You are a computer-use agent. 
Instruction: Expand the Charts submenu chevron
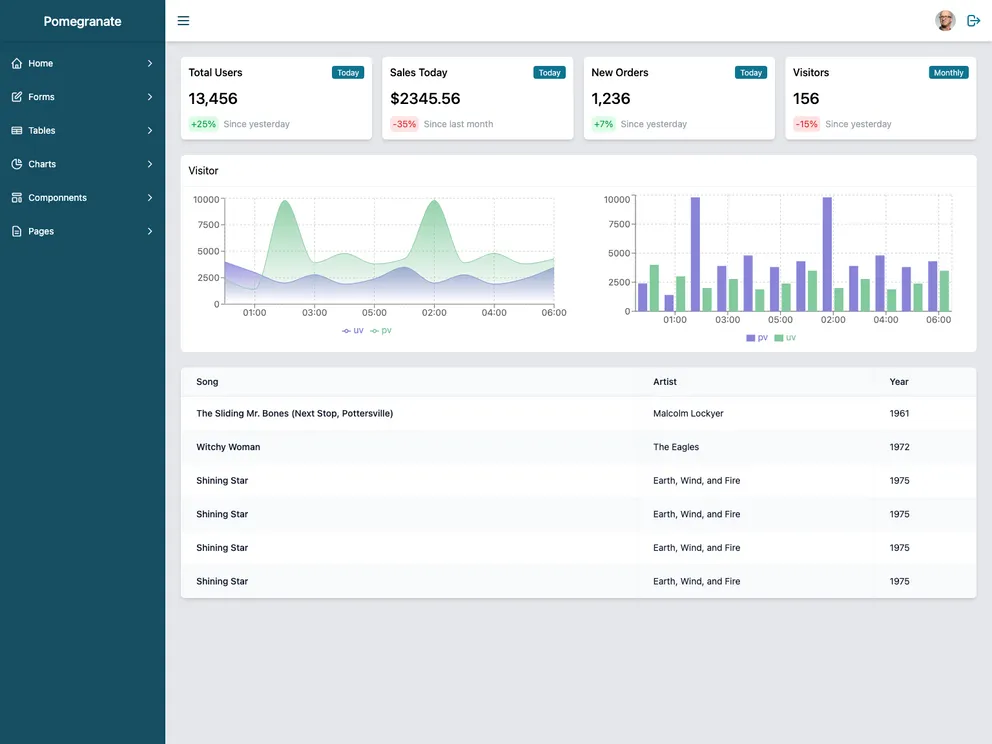coord(150,164)
